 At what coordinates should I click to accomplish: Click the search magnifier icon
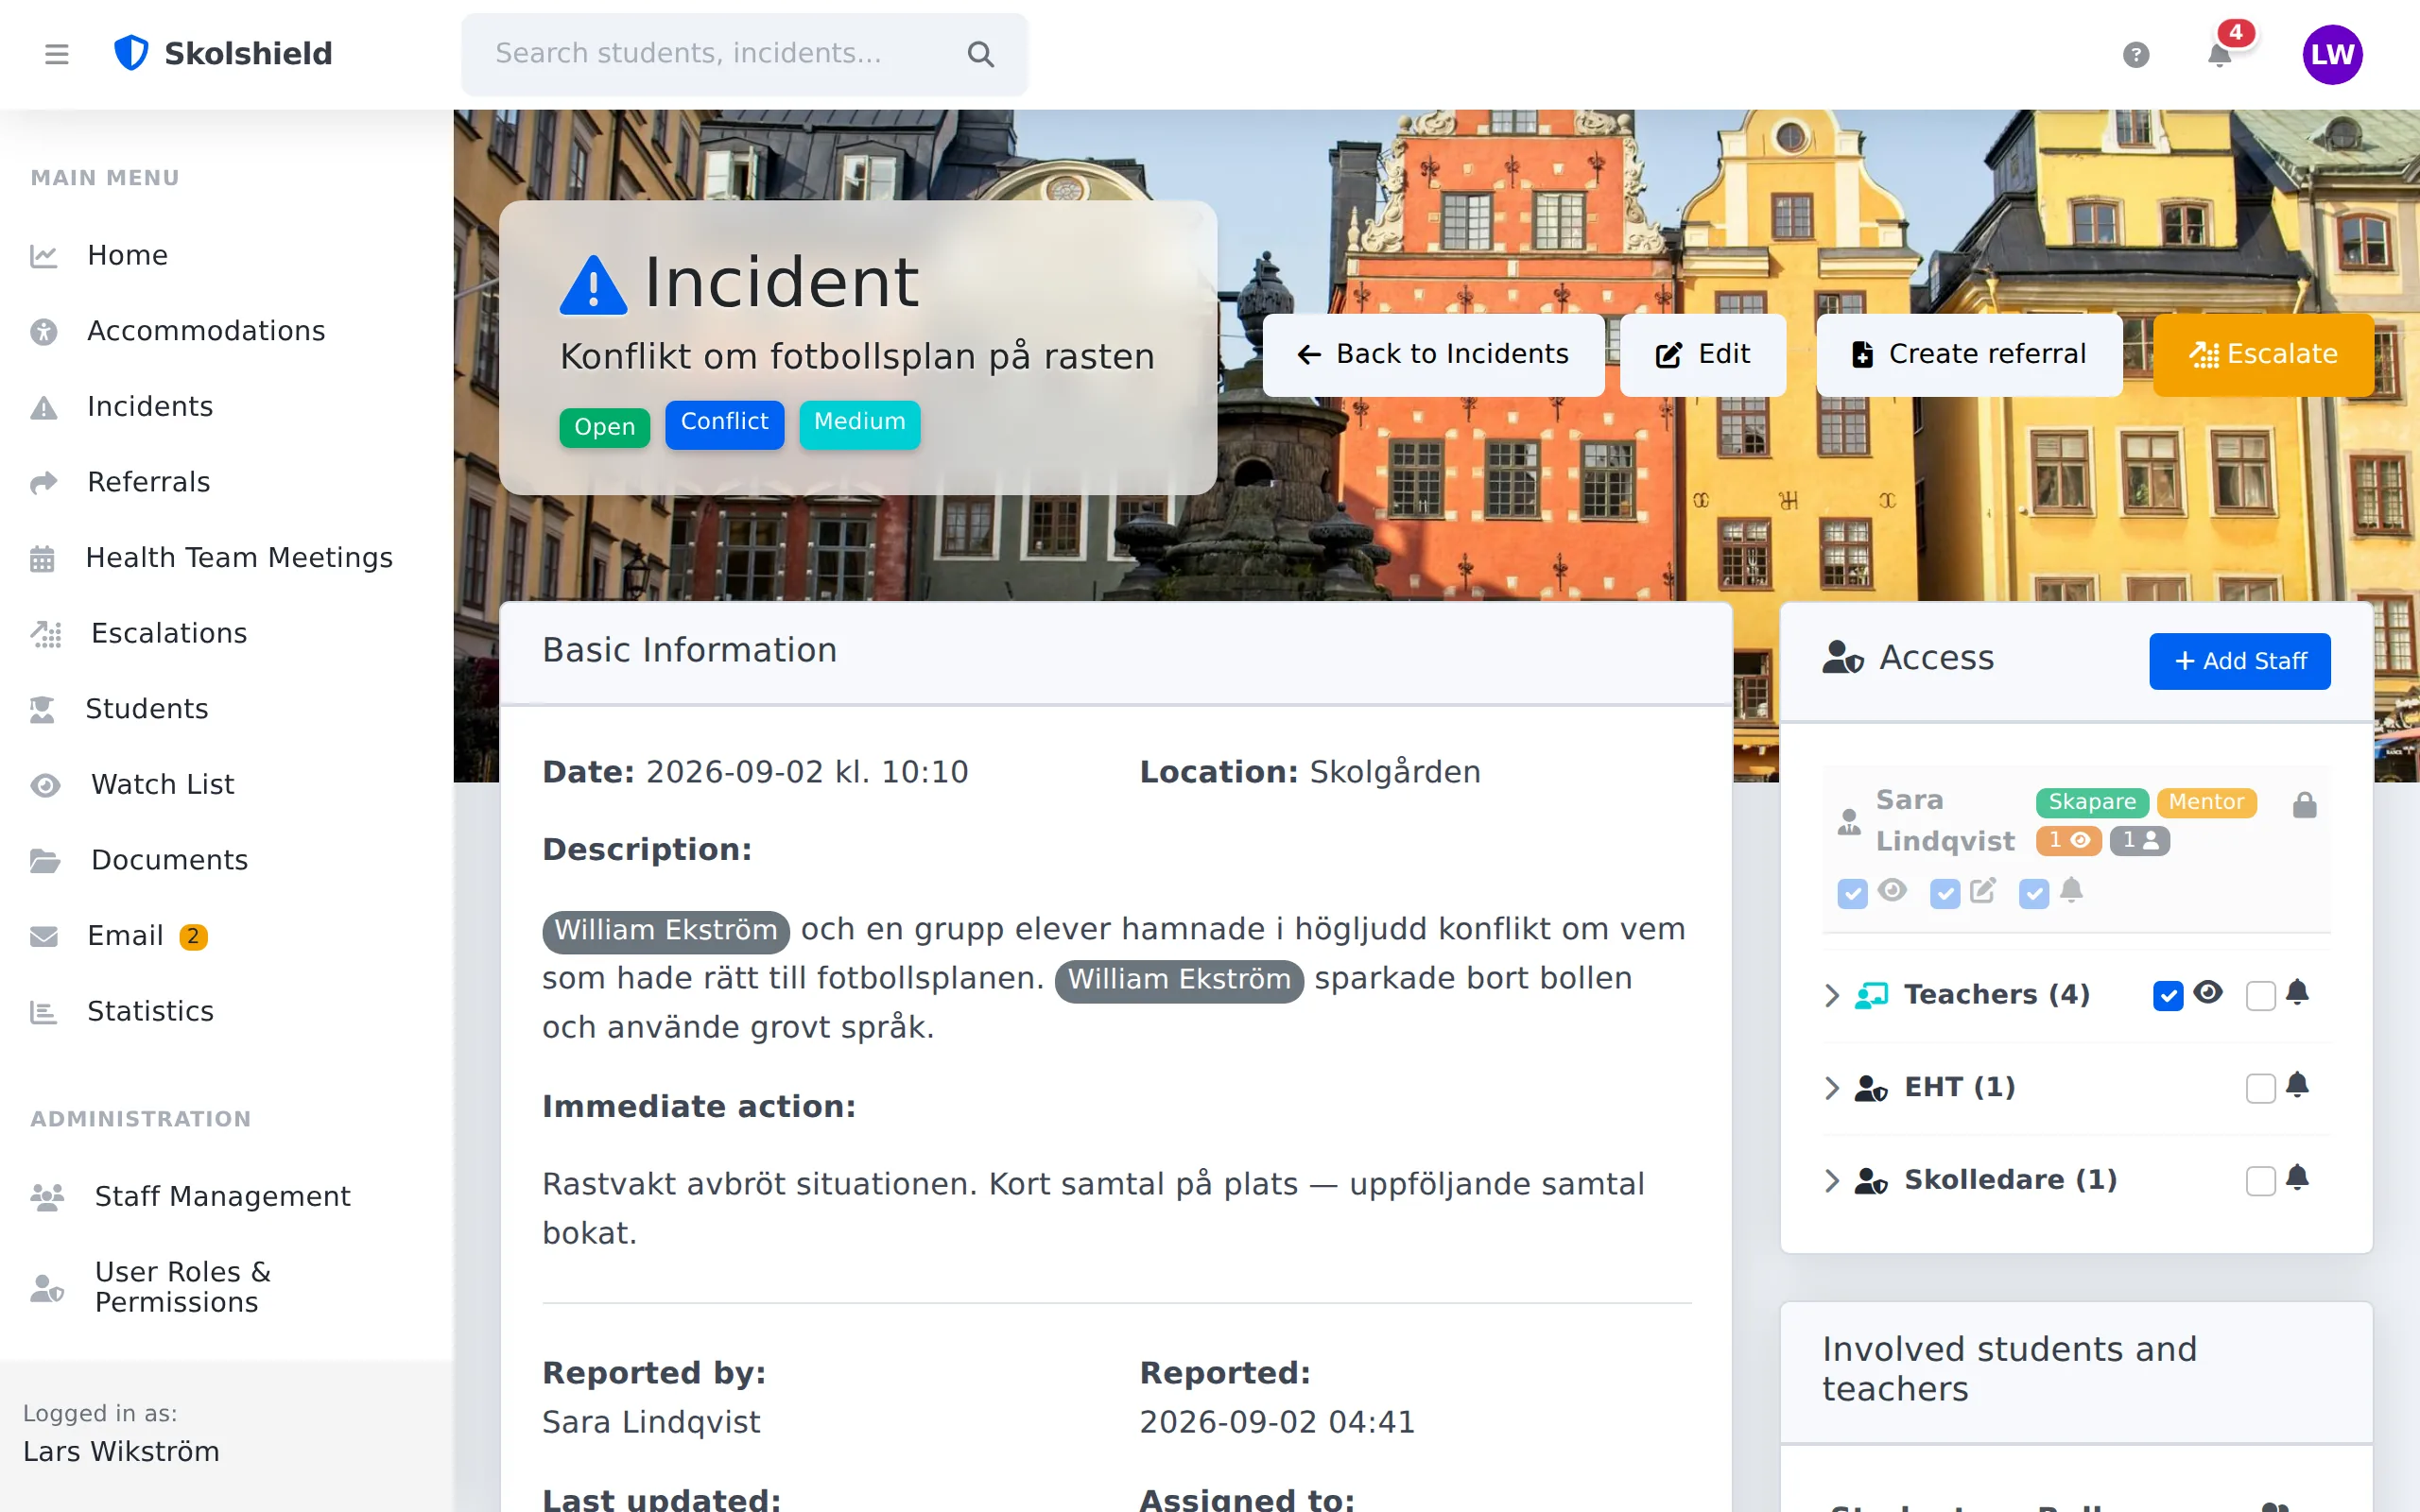[981, 54]
